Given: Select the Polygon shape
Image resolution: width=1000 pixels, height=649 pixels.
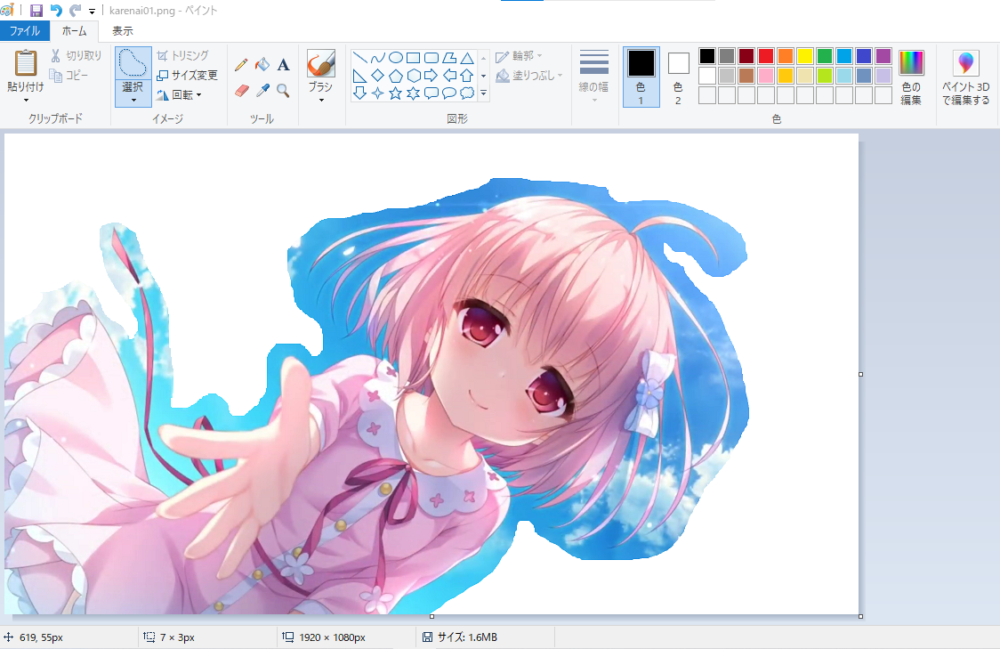Looking at the screenshot, I should pos(449,58).
